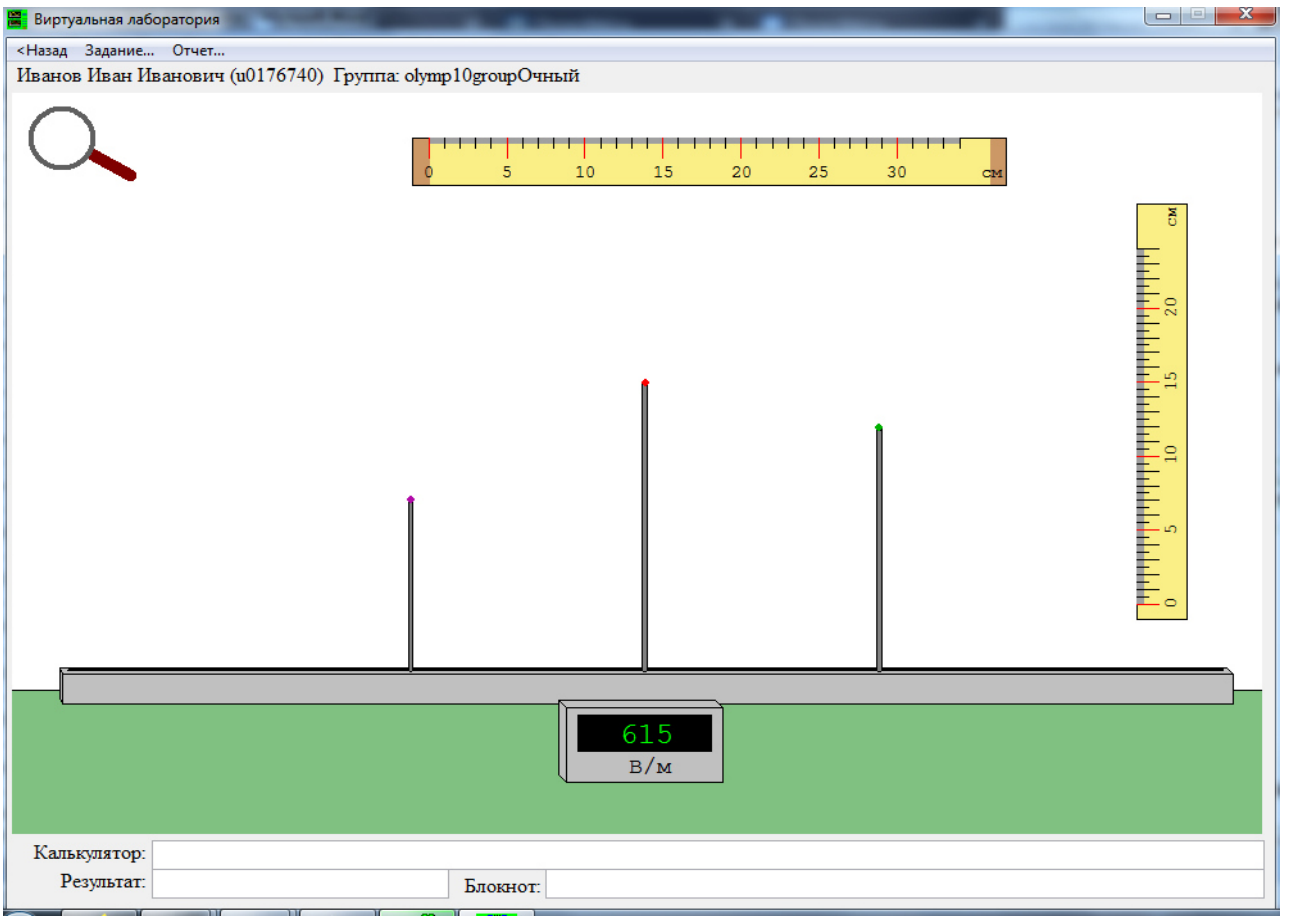Minimize the Виртуальная лаборатория window
This screenshot has height=918, width=1290.
point(1164,15)
